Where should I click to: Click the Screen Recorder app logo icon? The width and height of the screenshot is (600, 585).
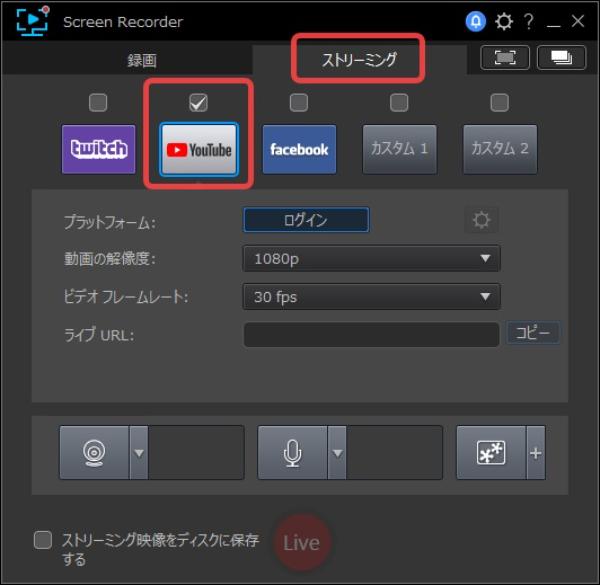coord(33,21)
